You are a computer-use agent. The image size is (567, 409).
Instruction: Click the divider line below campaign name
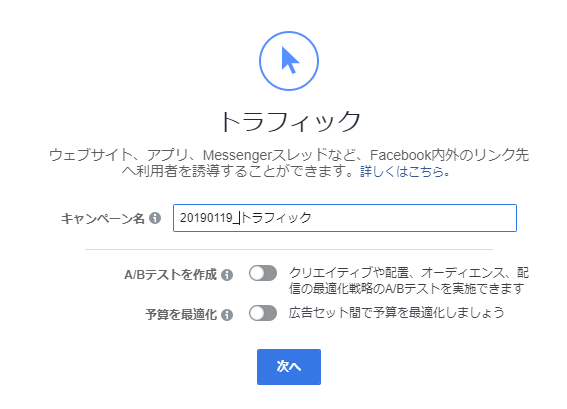pos(289,249)
